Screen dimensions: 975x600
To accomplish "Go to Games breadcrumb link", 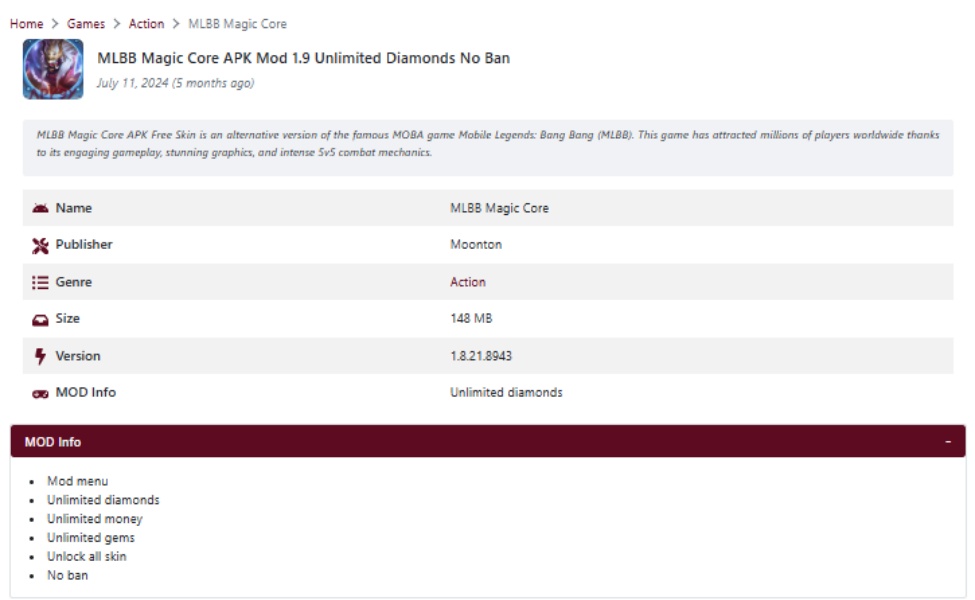I will click(x=86, y=24).
